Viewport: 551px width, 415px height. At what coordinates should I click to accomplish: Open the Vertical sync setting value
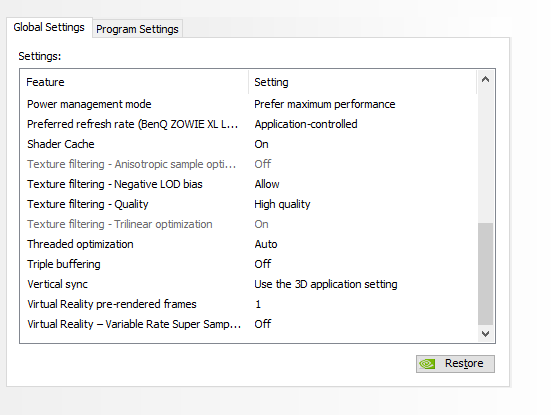[326, 284]
